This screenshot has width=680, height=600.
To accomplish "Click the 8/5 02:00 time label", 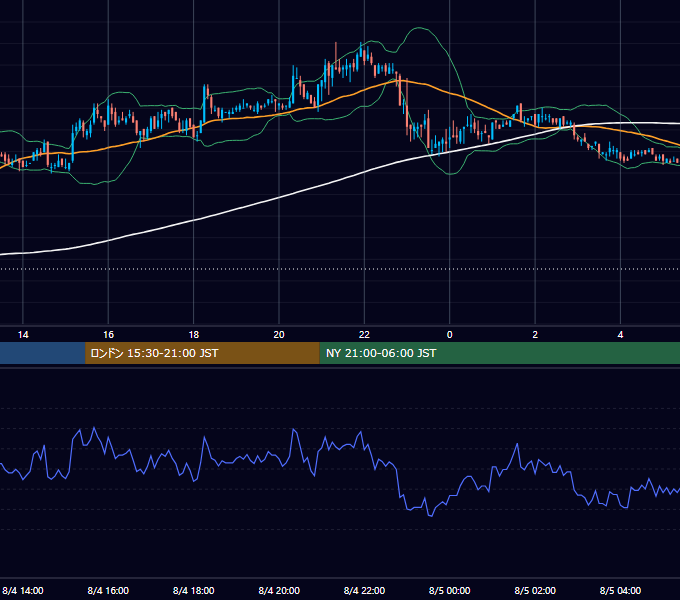I will tap(535, 591).
